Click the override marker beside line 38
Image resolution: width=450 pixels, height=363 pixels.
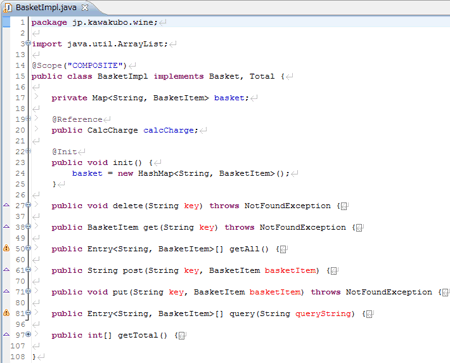(6, 227)
